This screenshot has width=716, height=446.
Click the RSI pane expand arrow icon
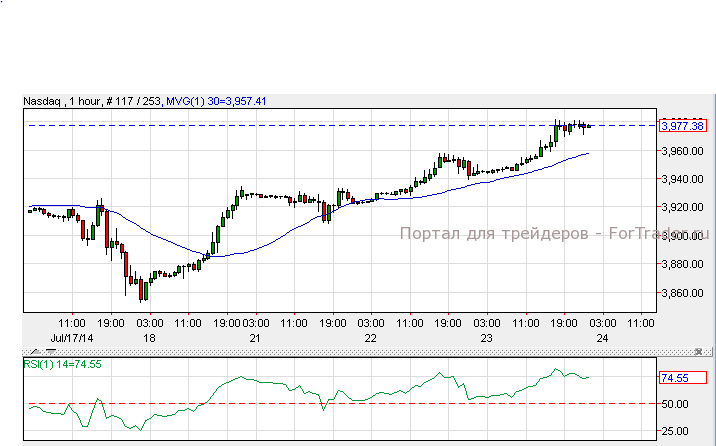[36, 352]
